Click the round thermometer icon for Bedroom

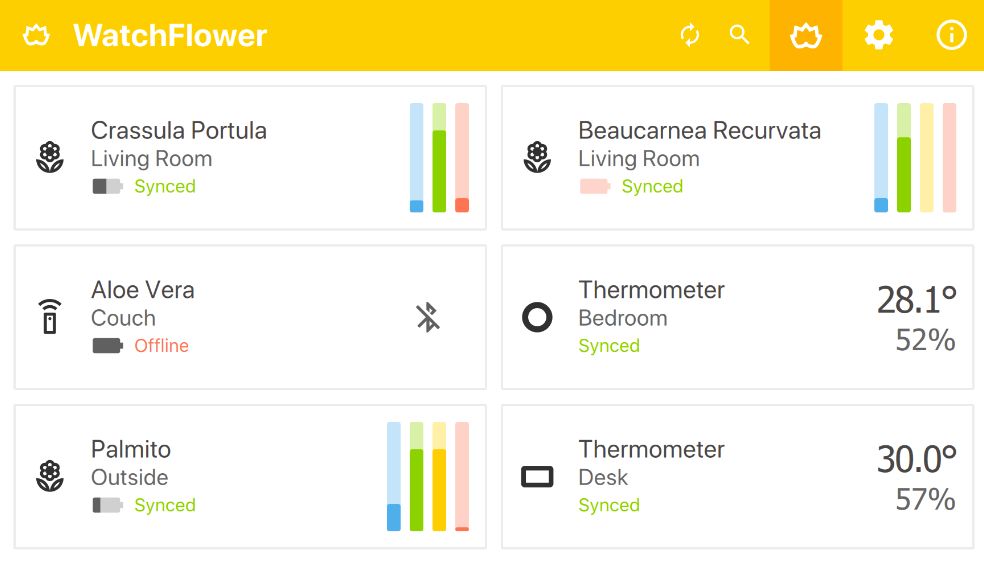click(537, 317)
